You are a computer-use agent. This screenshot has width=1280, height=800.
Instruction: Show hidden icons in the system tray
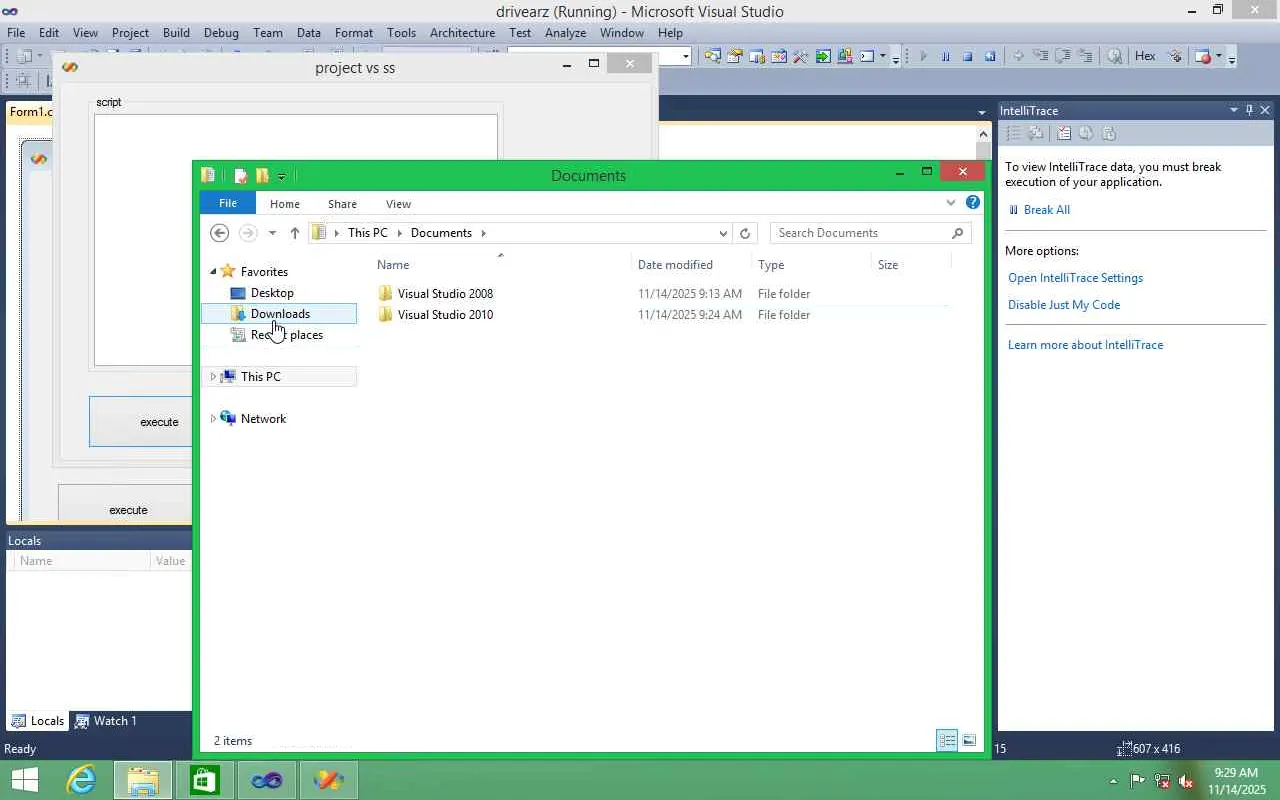(1114, 781)
